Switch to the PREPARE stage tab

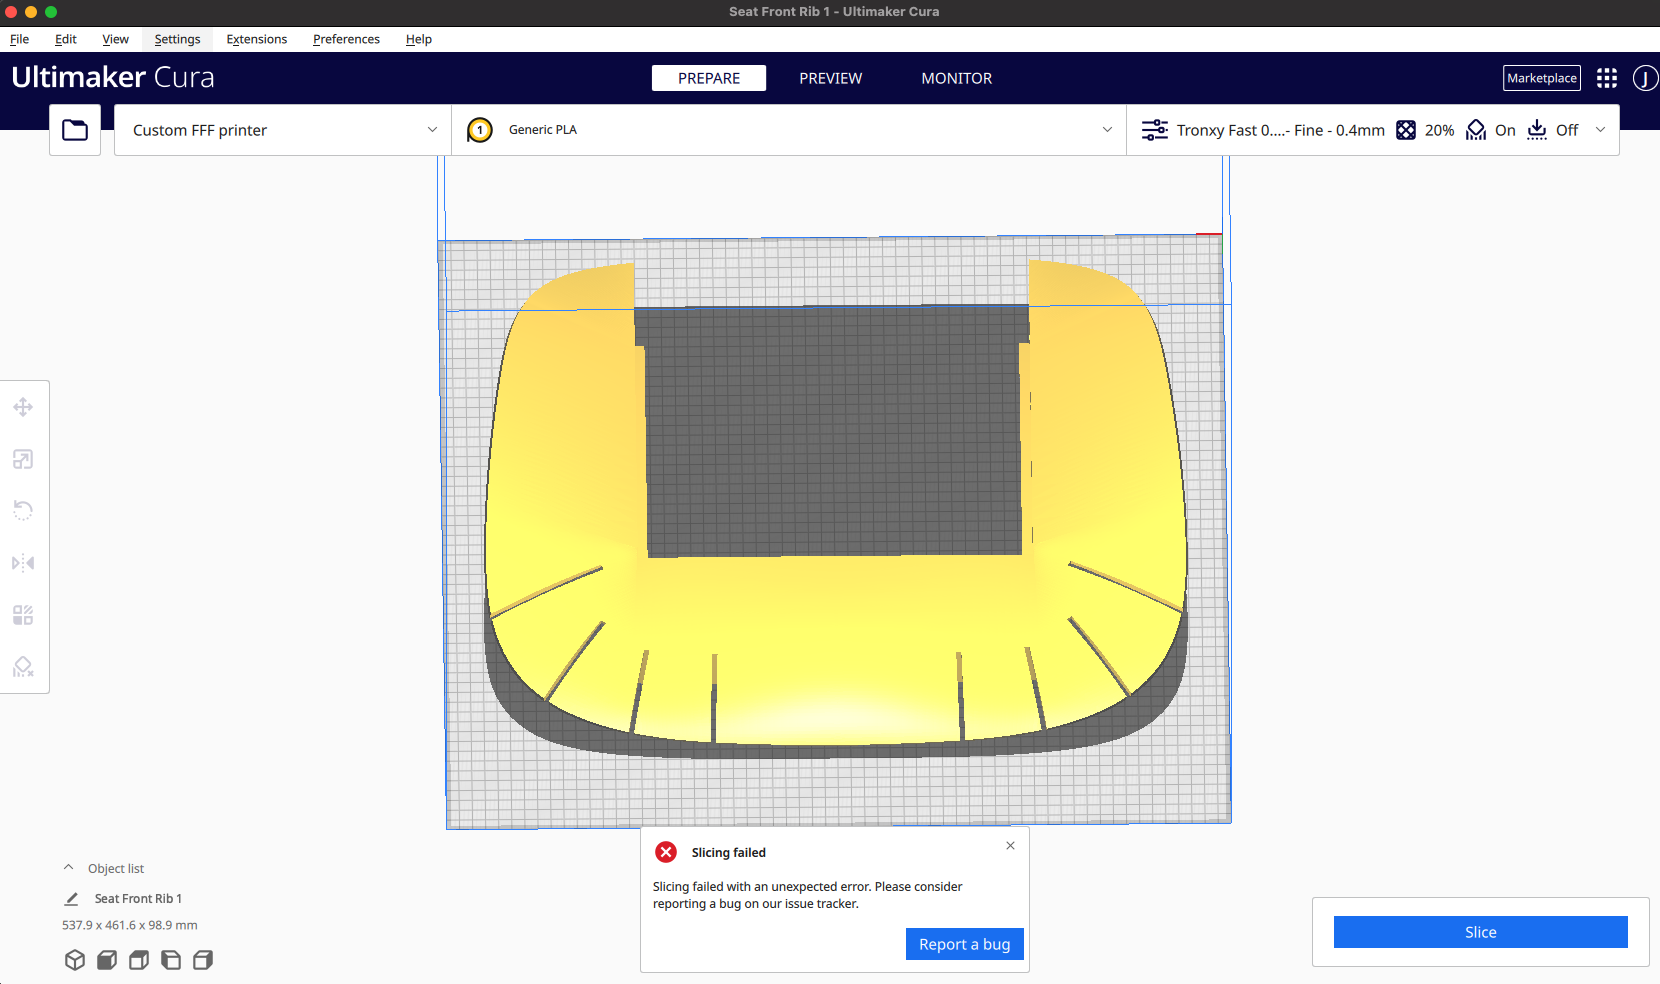tap(709, 78)
